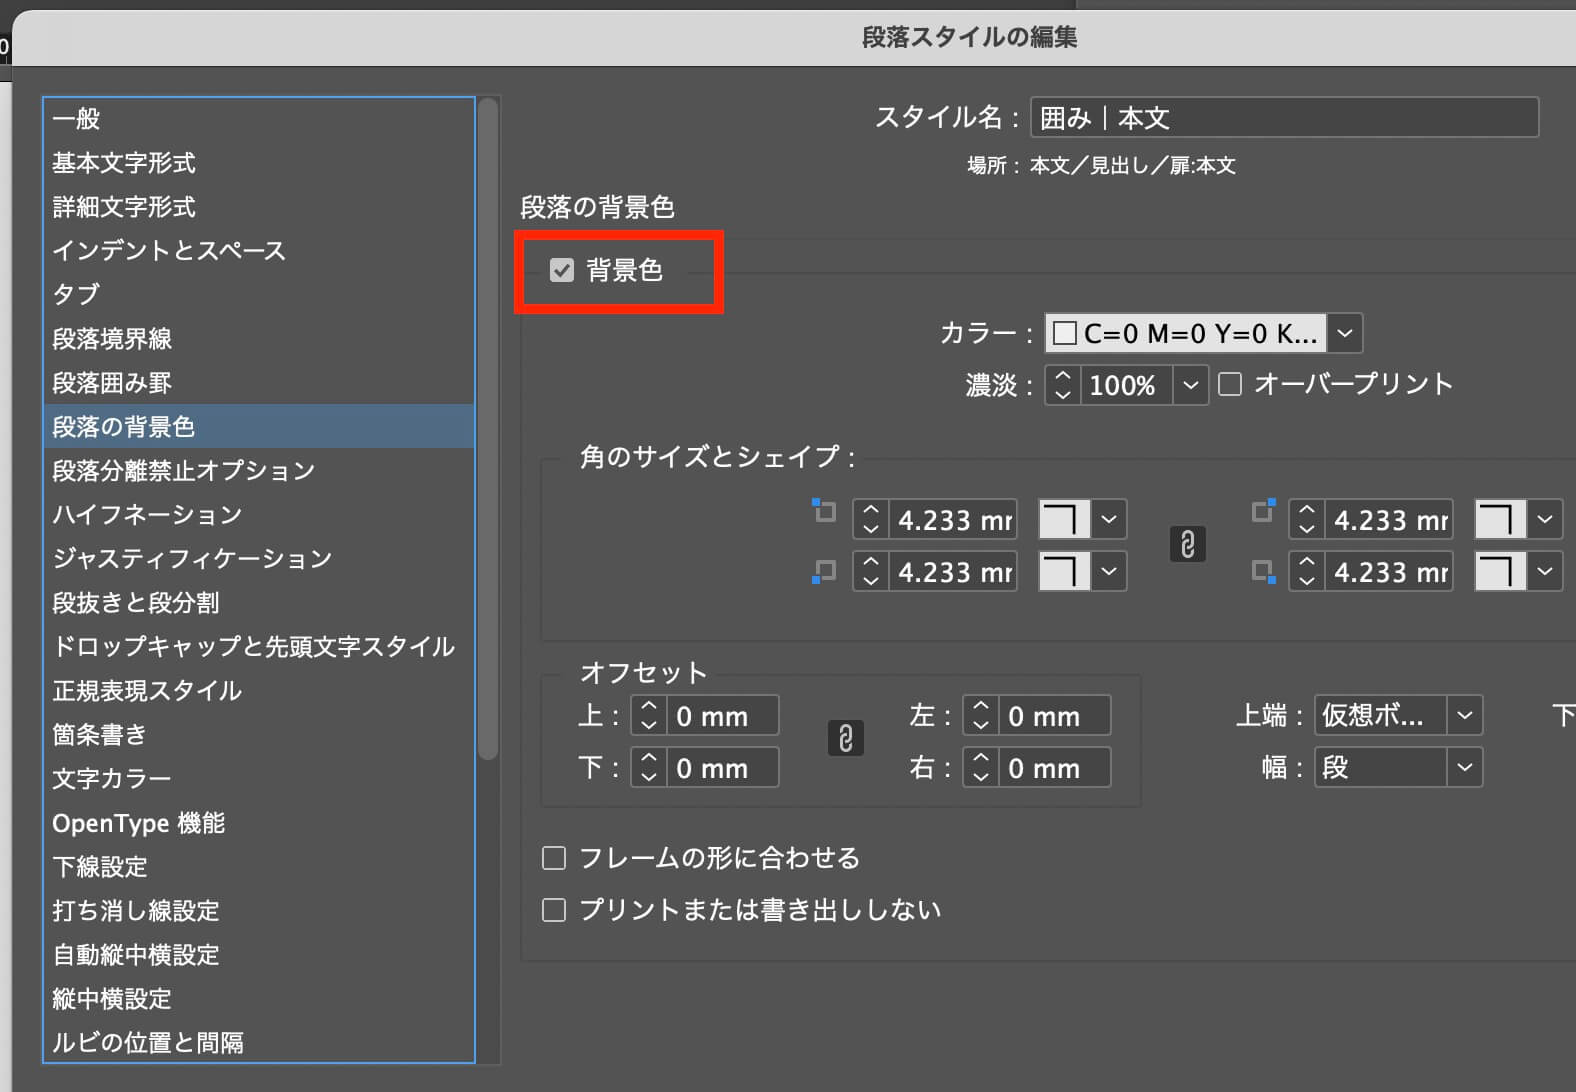Viewport: 1576px width, 1092px height.
Task: Click the bottom-left corner shape preview icon
Action: tap(1063, 572)
